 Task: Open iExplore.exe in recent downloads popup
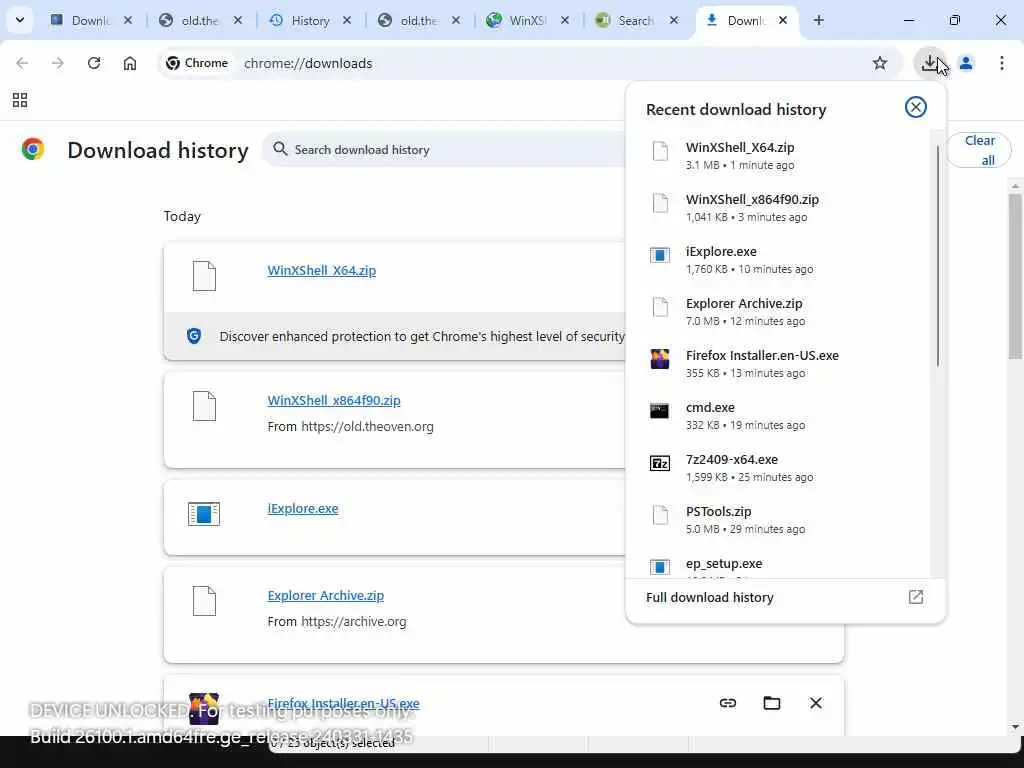pyautogui.click(x=777, y=259)
